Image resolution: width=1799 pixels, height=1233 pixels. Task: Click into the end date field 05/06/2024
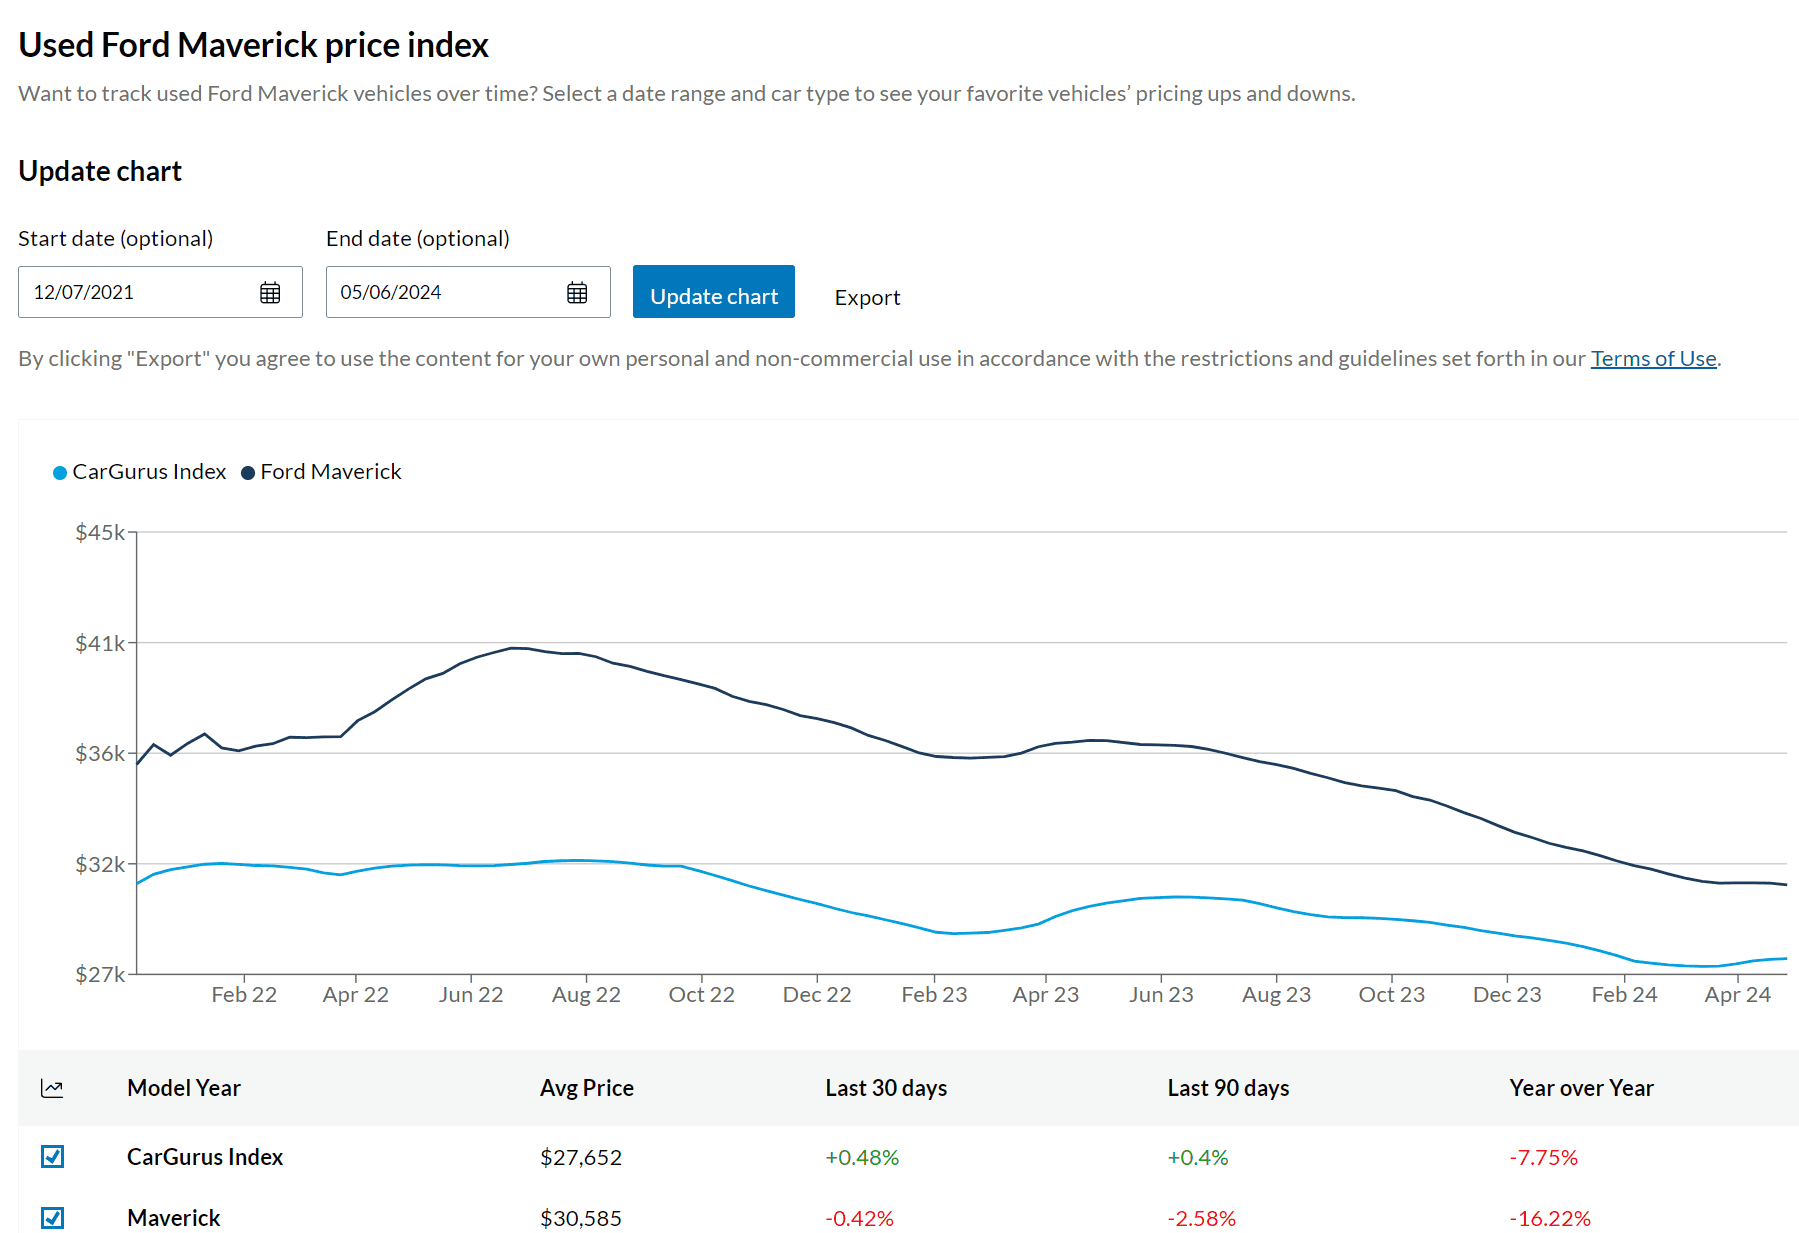(x=468, y=292)
